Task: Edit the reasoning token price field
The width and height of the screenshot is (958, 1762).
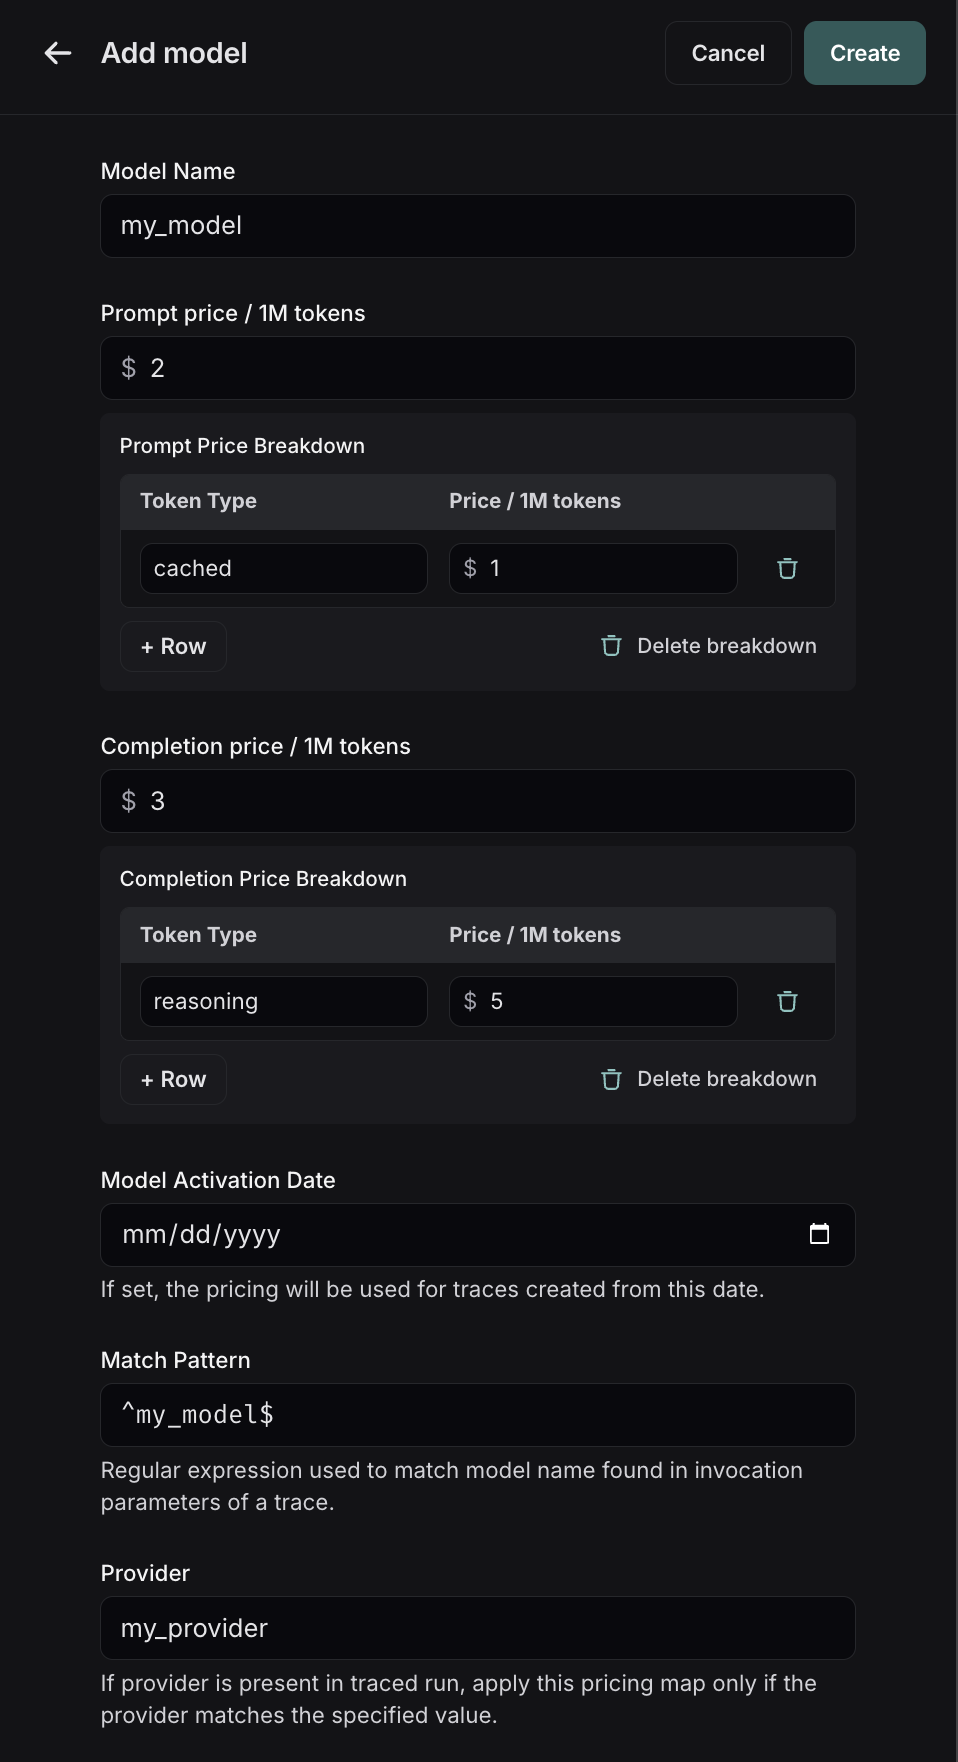Action: coord(592,1001)
